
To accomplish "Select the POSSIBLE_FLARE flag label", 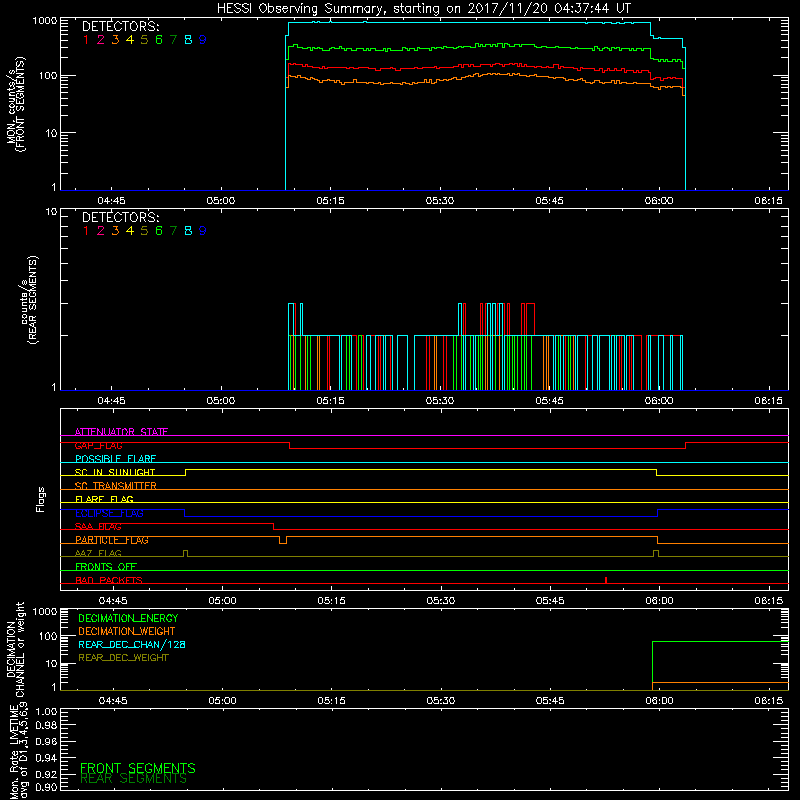I will tap(115, 459).
